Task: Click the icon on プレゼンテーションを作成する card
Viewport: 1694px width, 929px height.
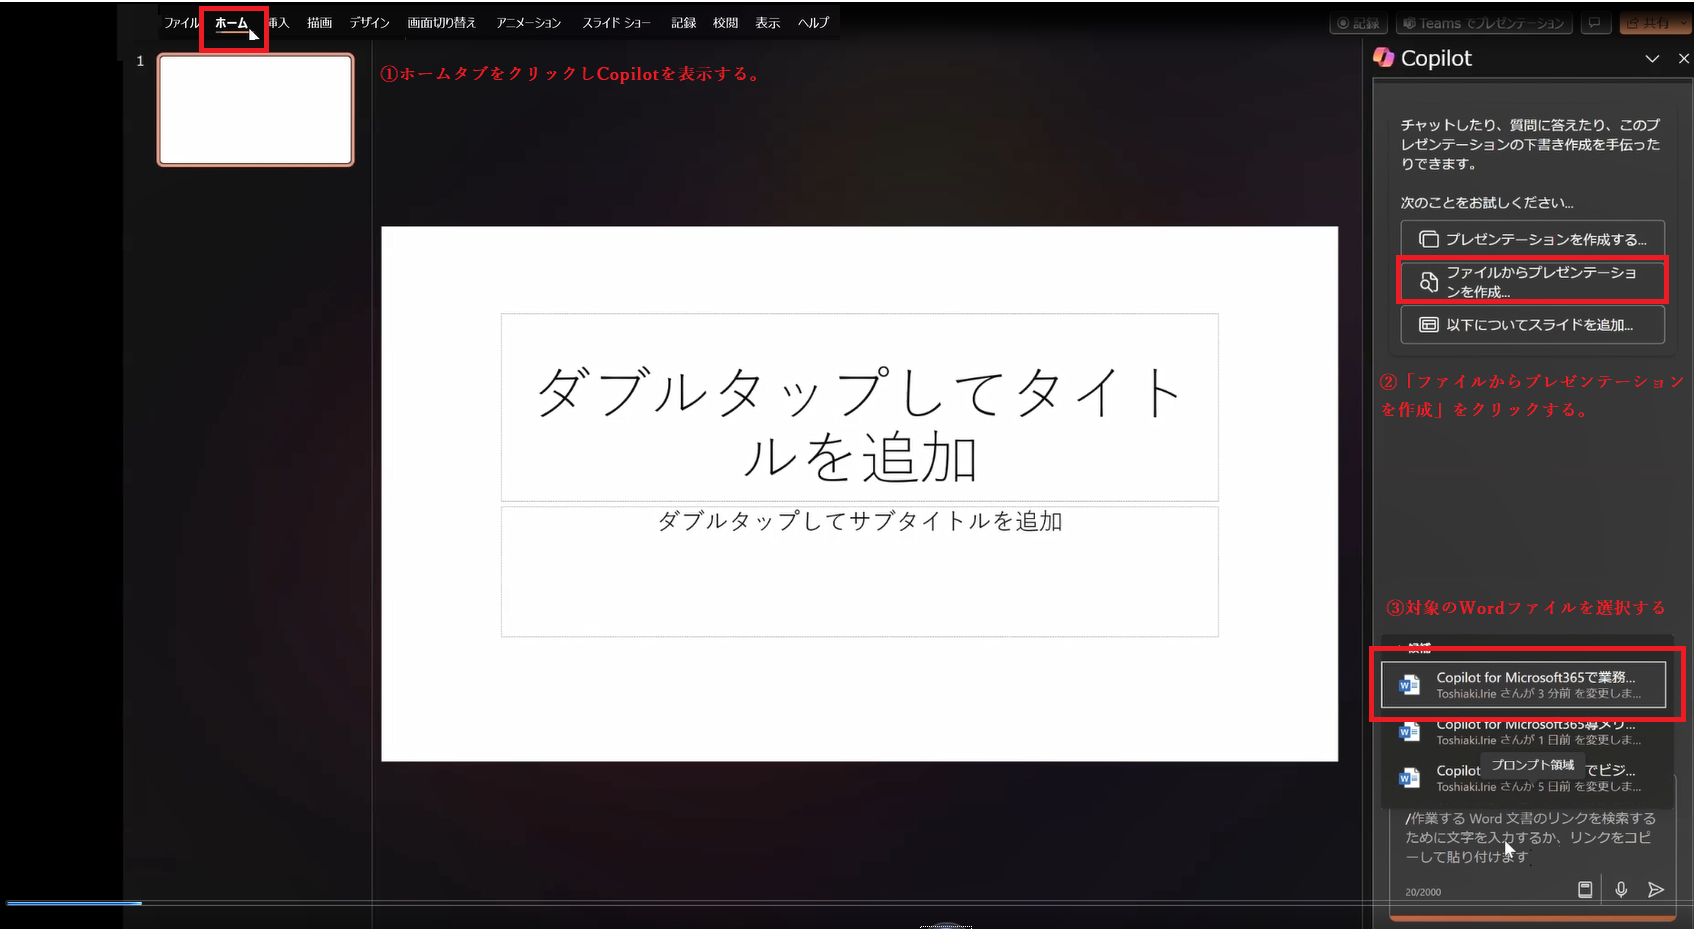Action: pyautogui.click(x=1427, y=238)
